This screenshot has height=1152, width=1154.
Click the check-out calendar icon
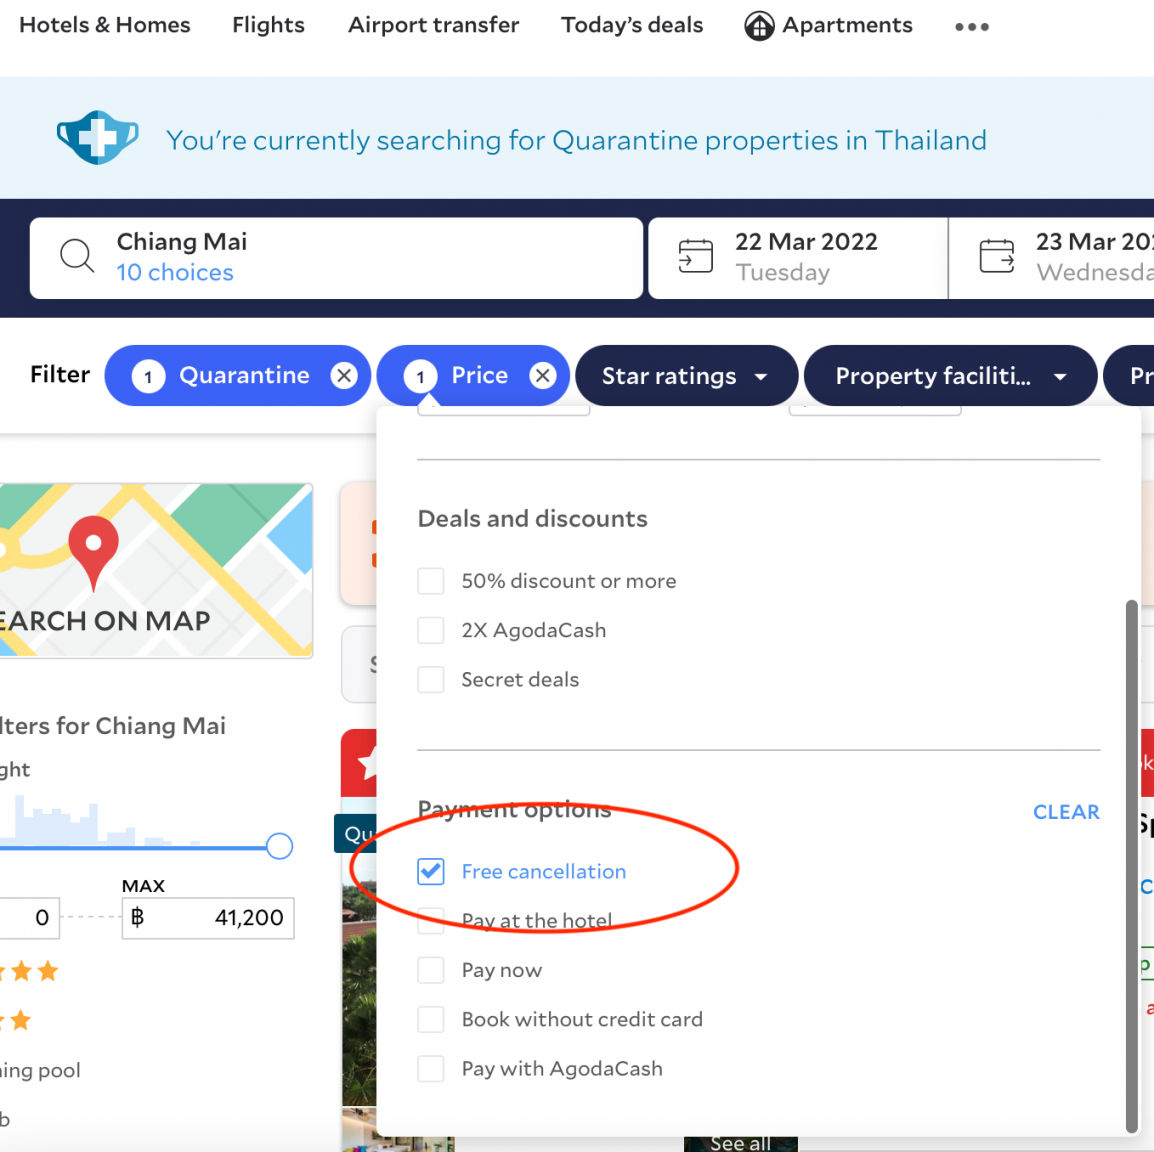click(997, 256)
